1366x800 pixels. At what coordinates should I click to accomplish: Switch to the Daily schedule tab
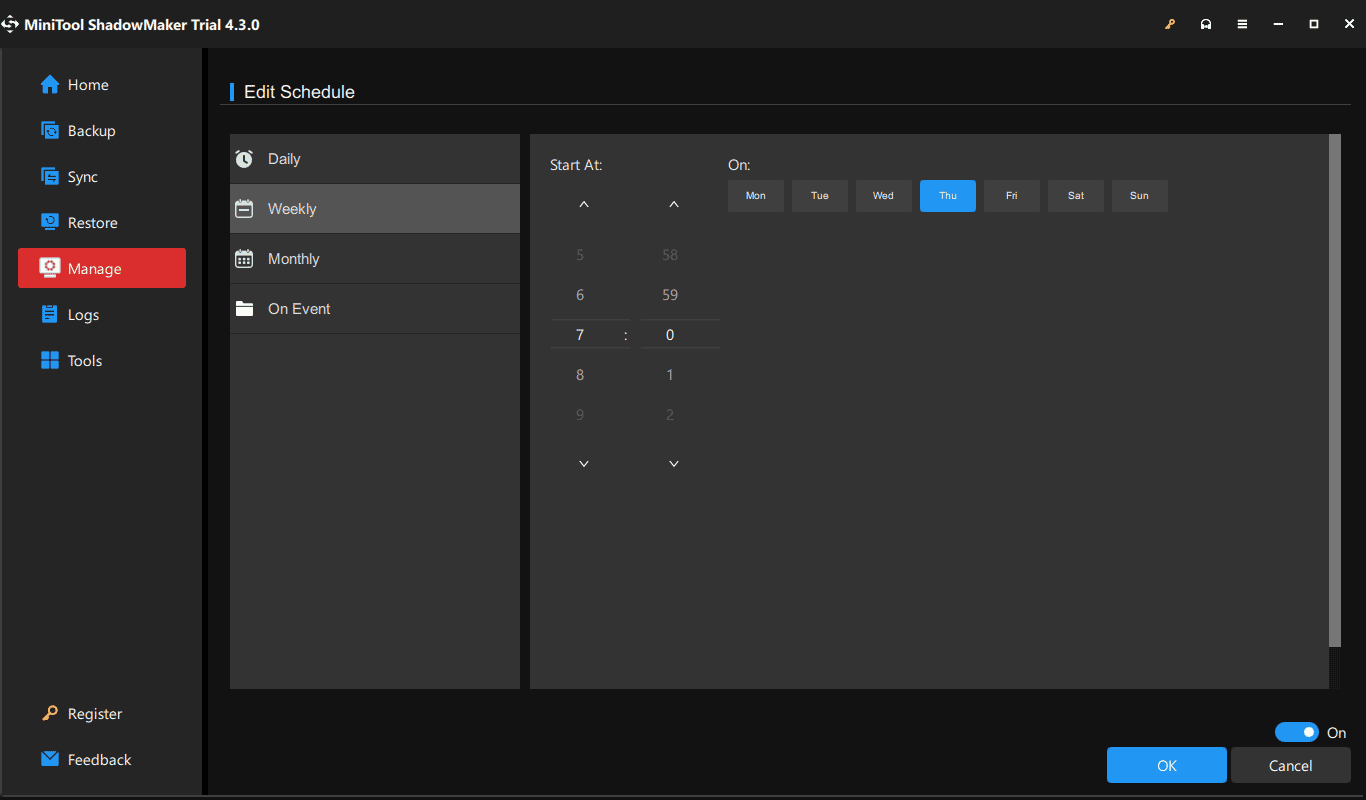coord(375,159)
